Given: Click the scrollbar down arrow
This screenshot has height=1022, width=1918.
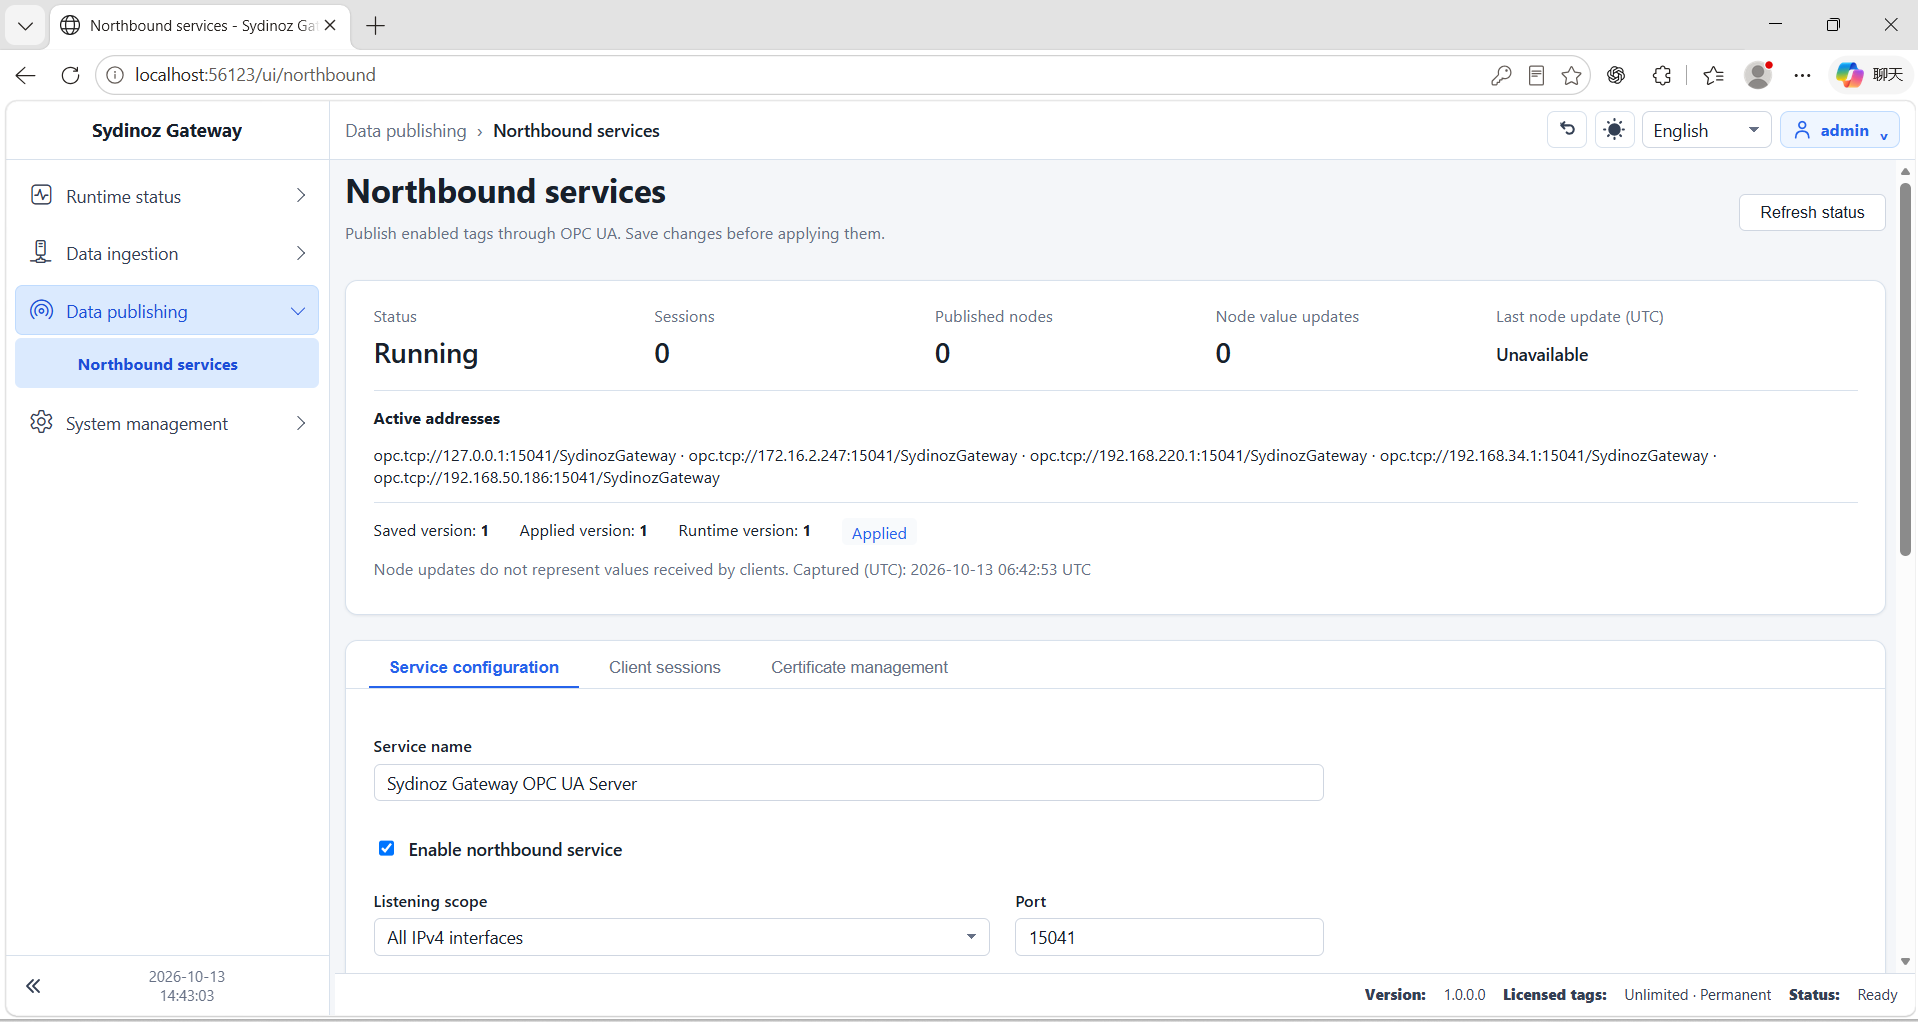Looking at the screenshot, I should pyautogui.click(x=1905, y=962).
